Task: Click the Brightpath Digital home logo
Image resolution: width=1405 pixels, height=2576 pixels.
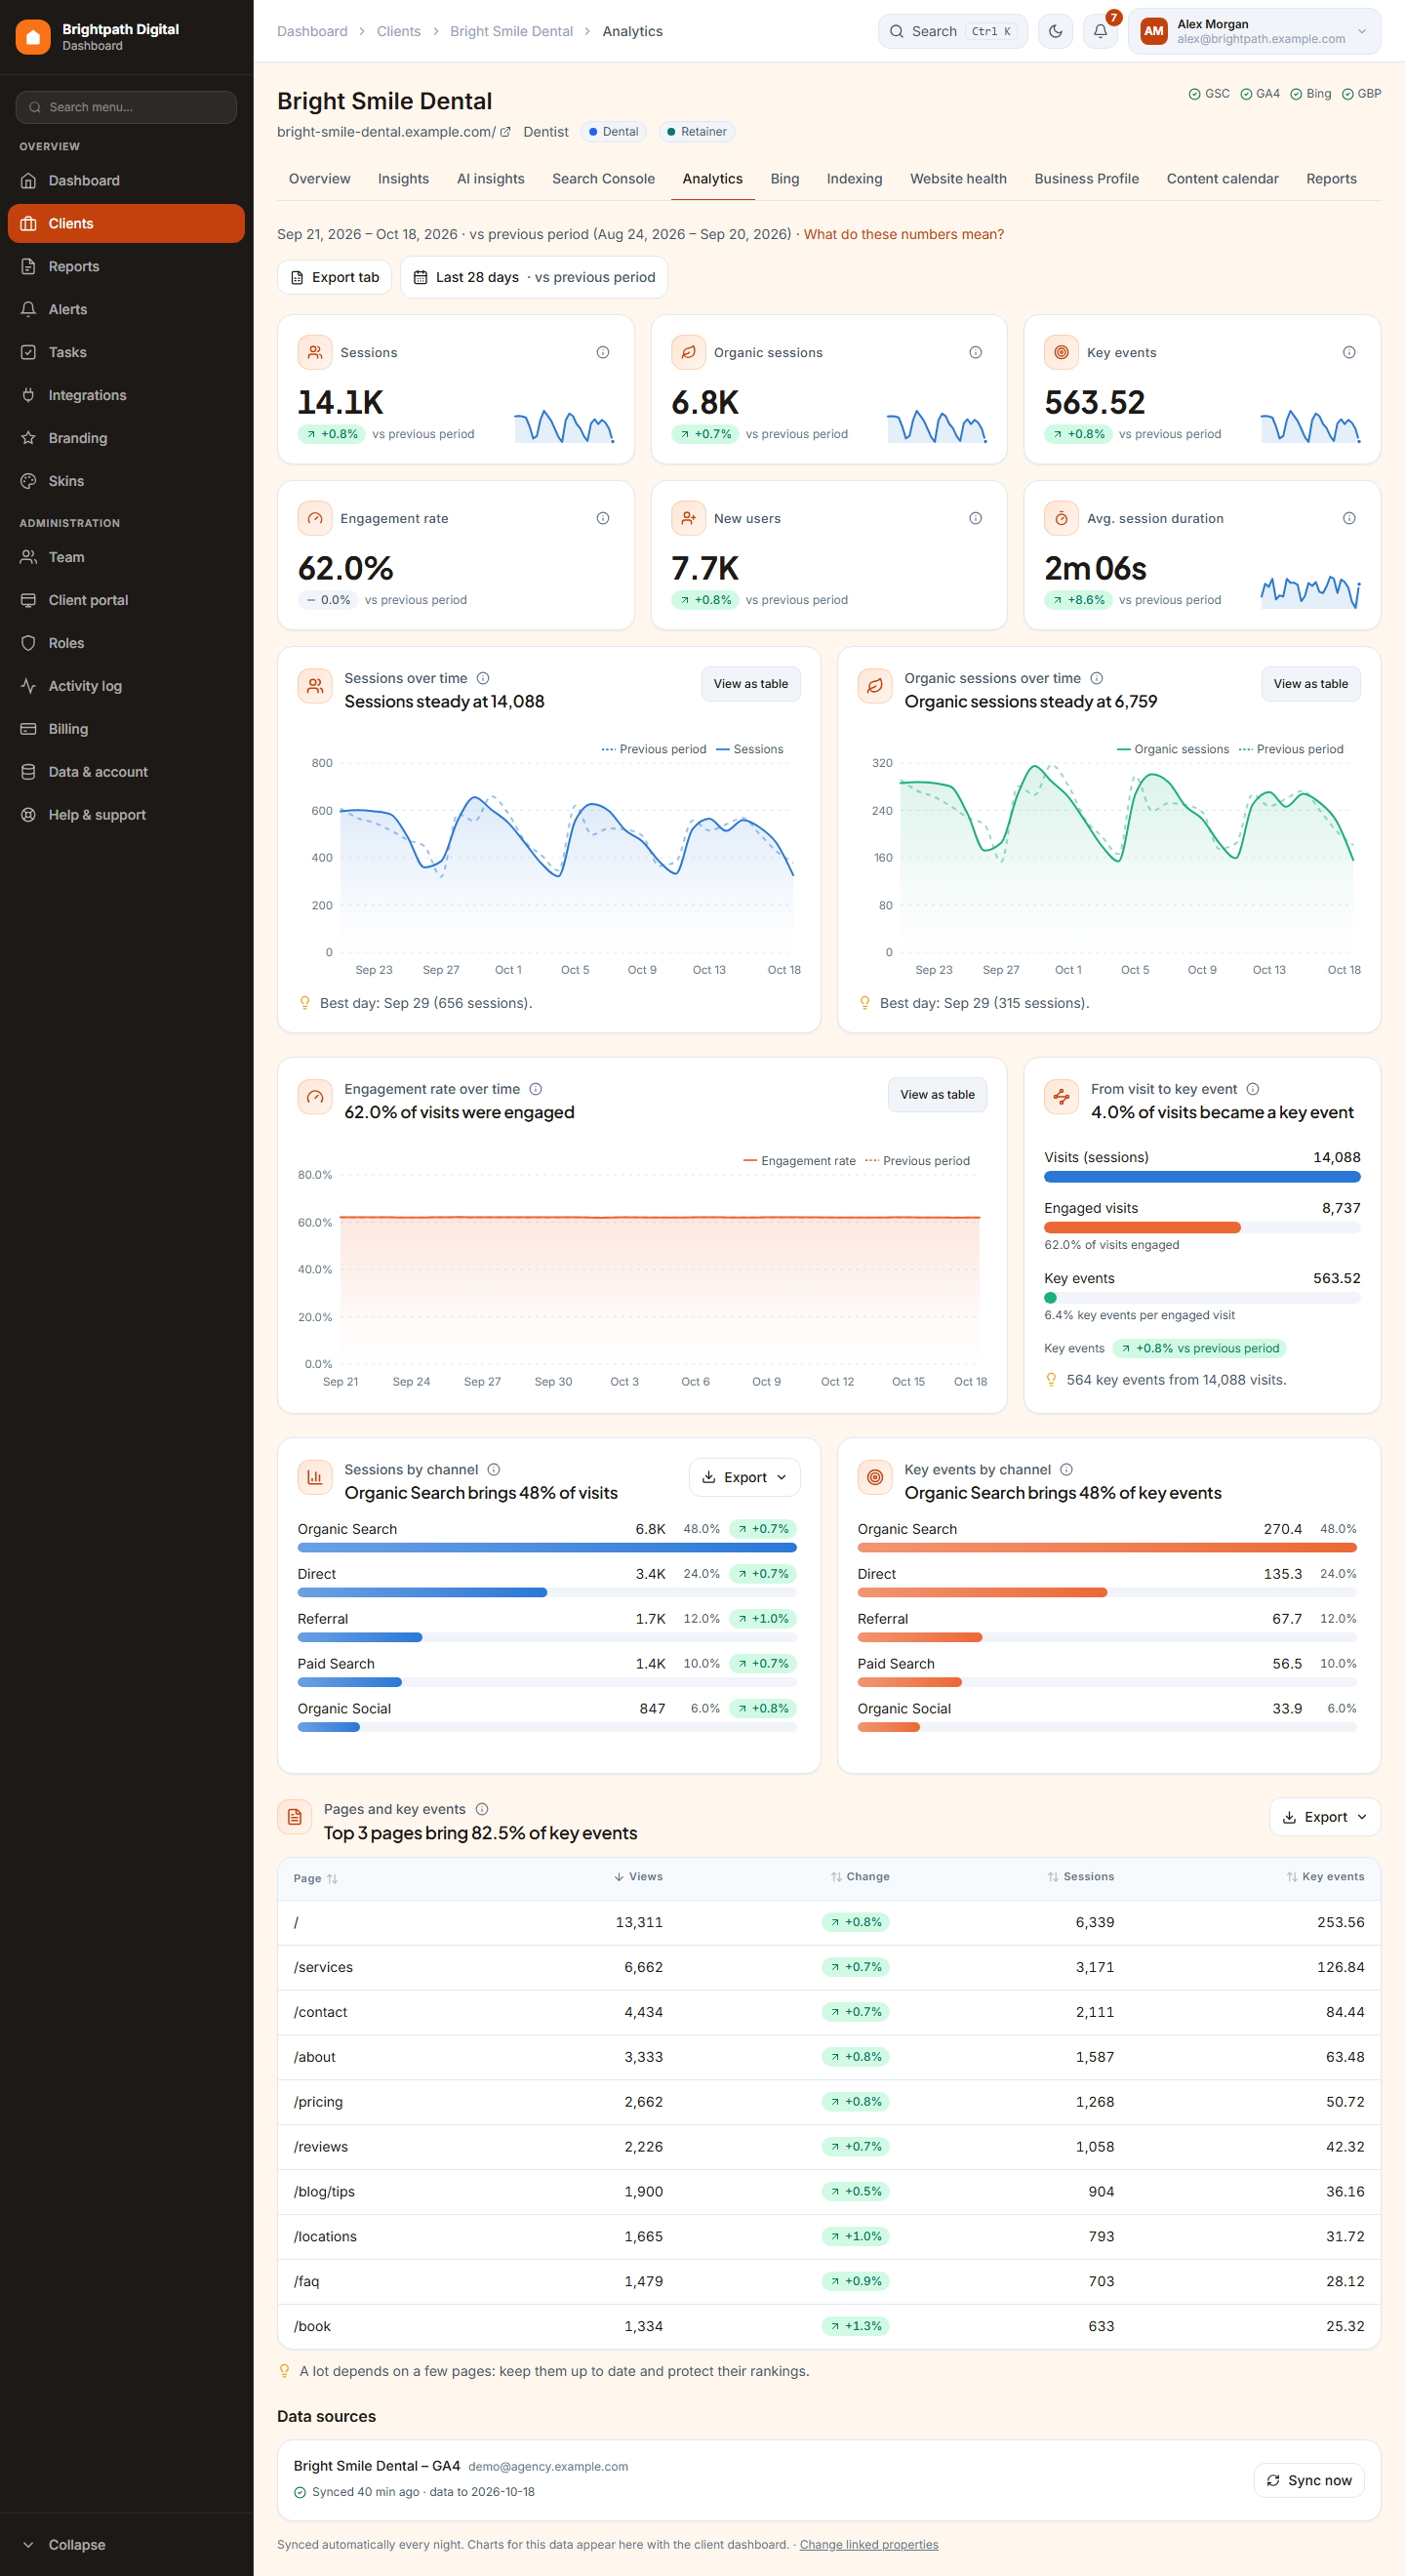Action: 33,37
